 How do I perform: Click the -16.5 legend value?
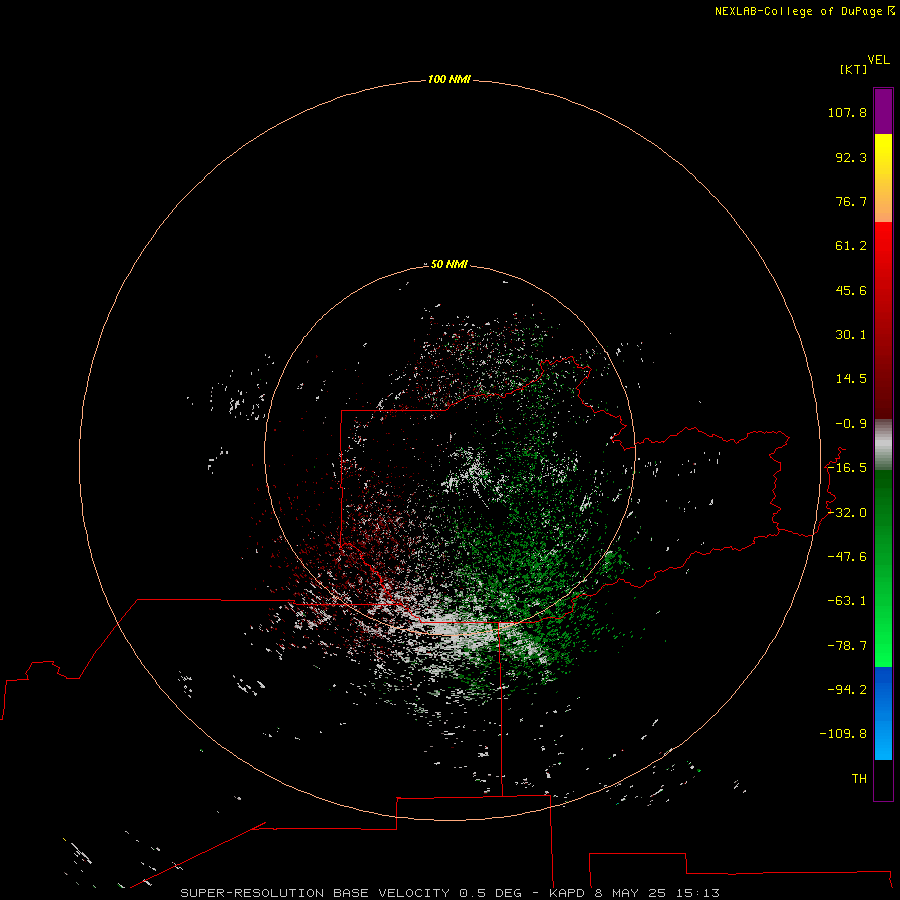pyautogui.click(x=847, y=468)
